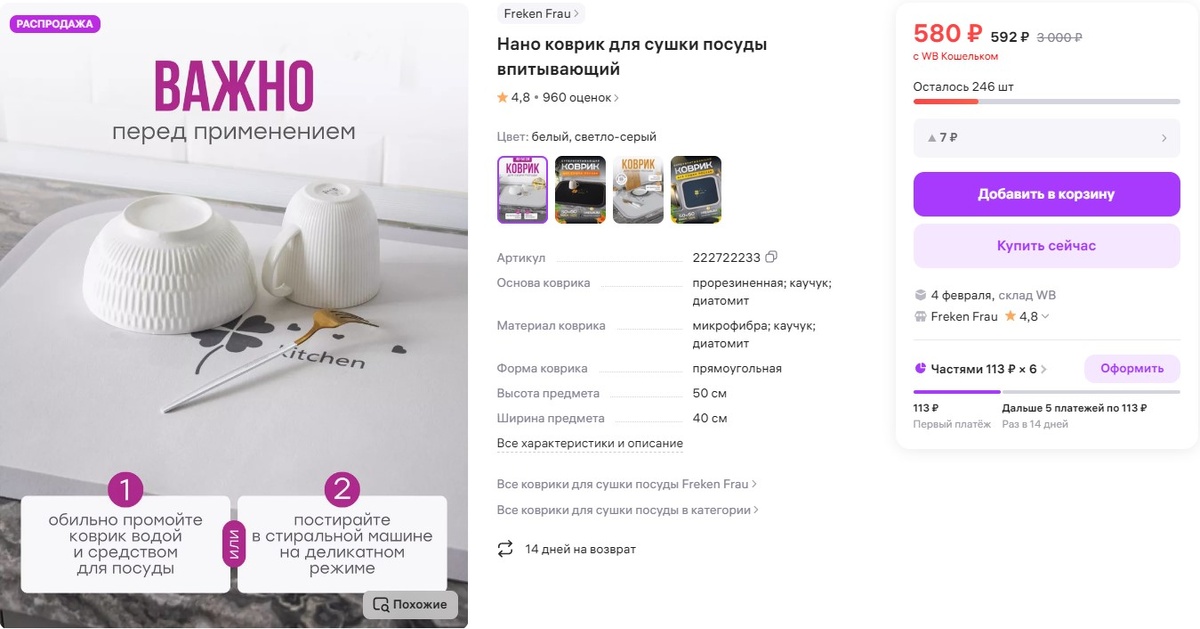
Task: Open installment details chevron after 113 ₽ × 6
Action: (1044, 369)
